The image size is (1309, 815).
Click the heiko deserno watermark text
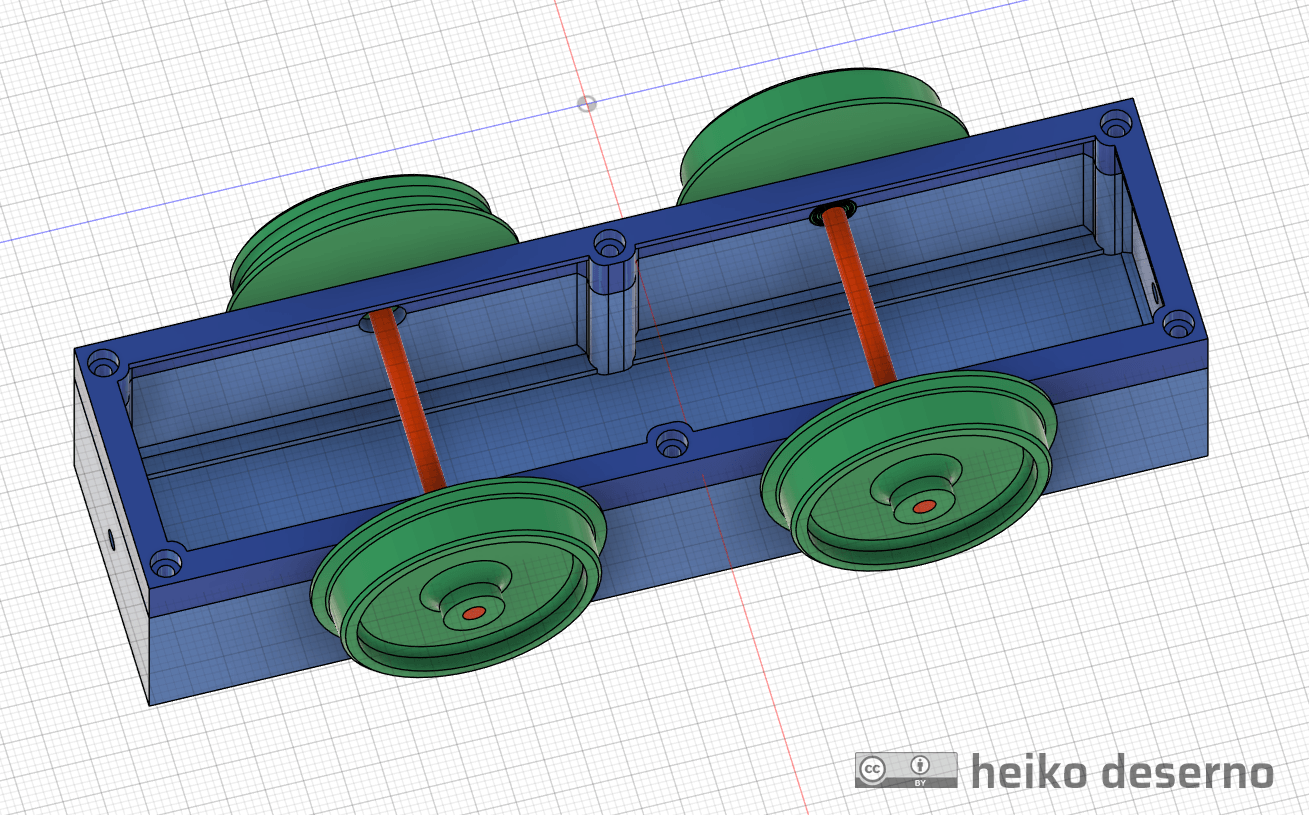click(x=1122, y=772)
